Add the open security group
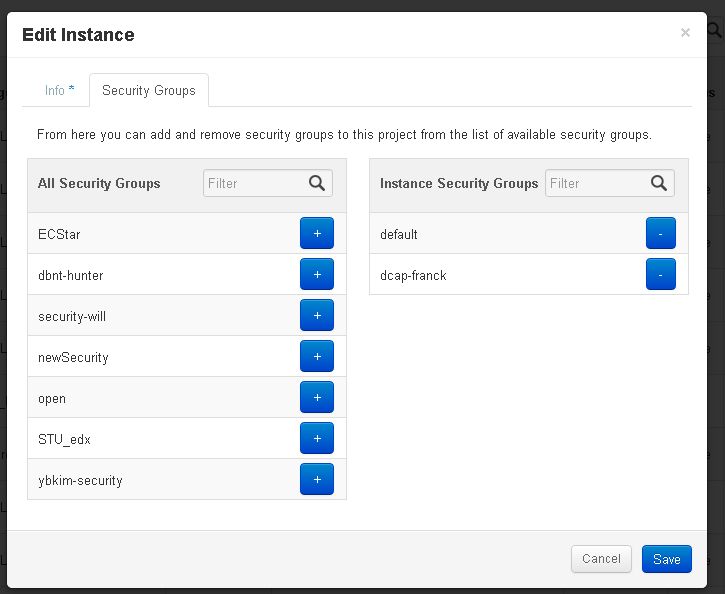 [317, 397]
